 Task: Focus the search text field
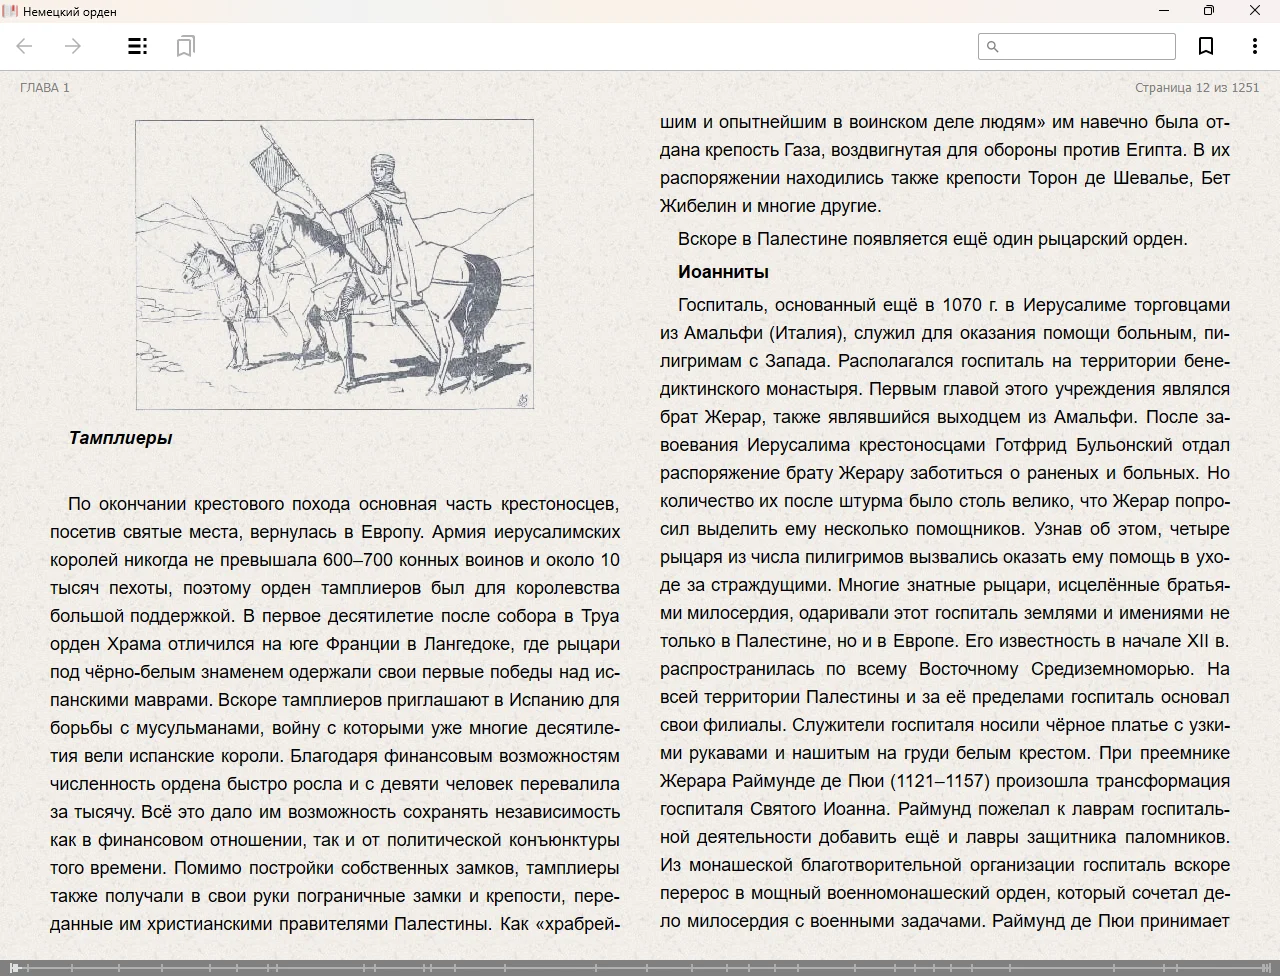1086,46
